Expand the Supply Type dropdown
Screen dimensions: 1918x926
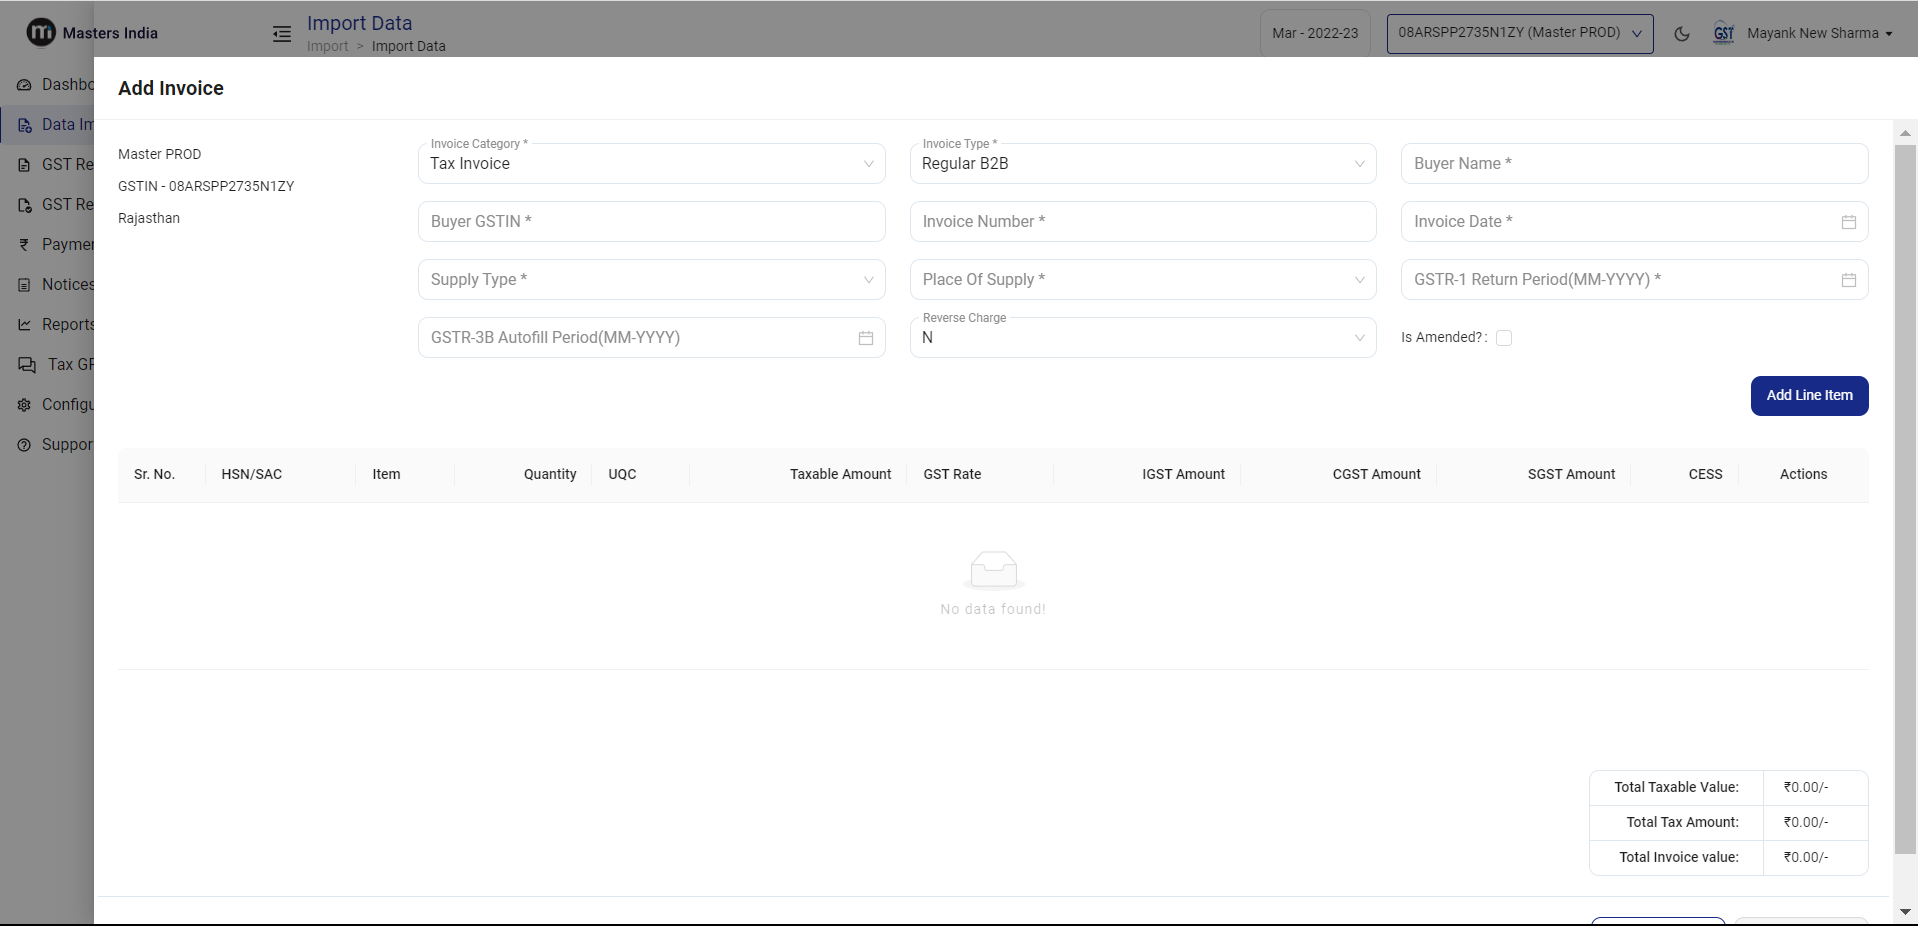[651, 280]
